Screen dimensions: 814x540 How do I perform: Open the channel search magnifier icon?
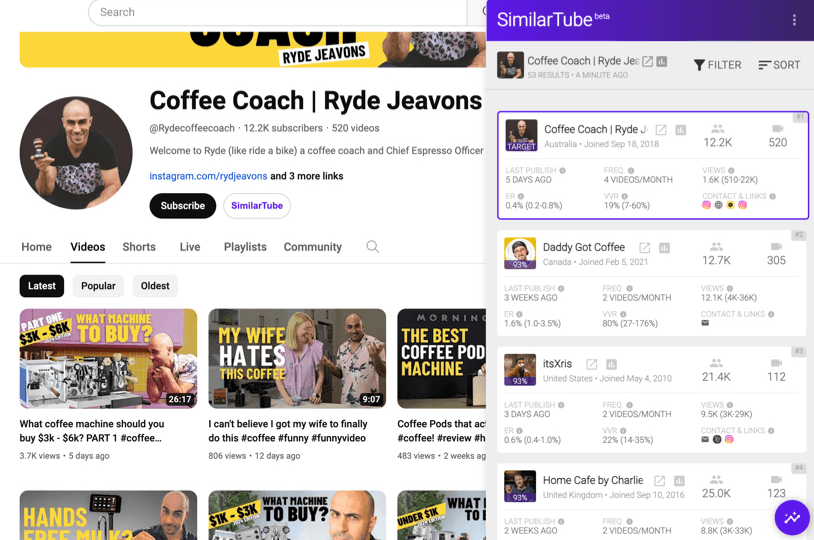(372, 247)
